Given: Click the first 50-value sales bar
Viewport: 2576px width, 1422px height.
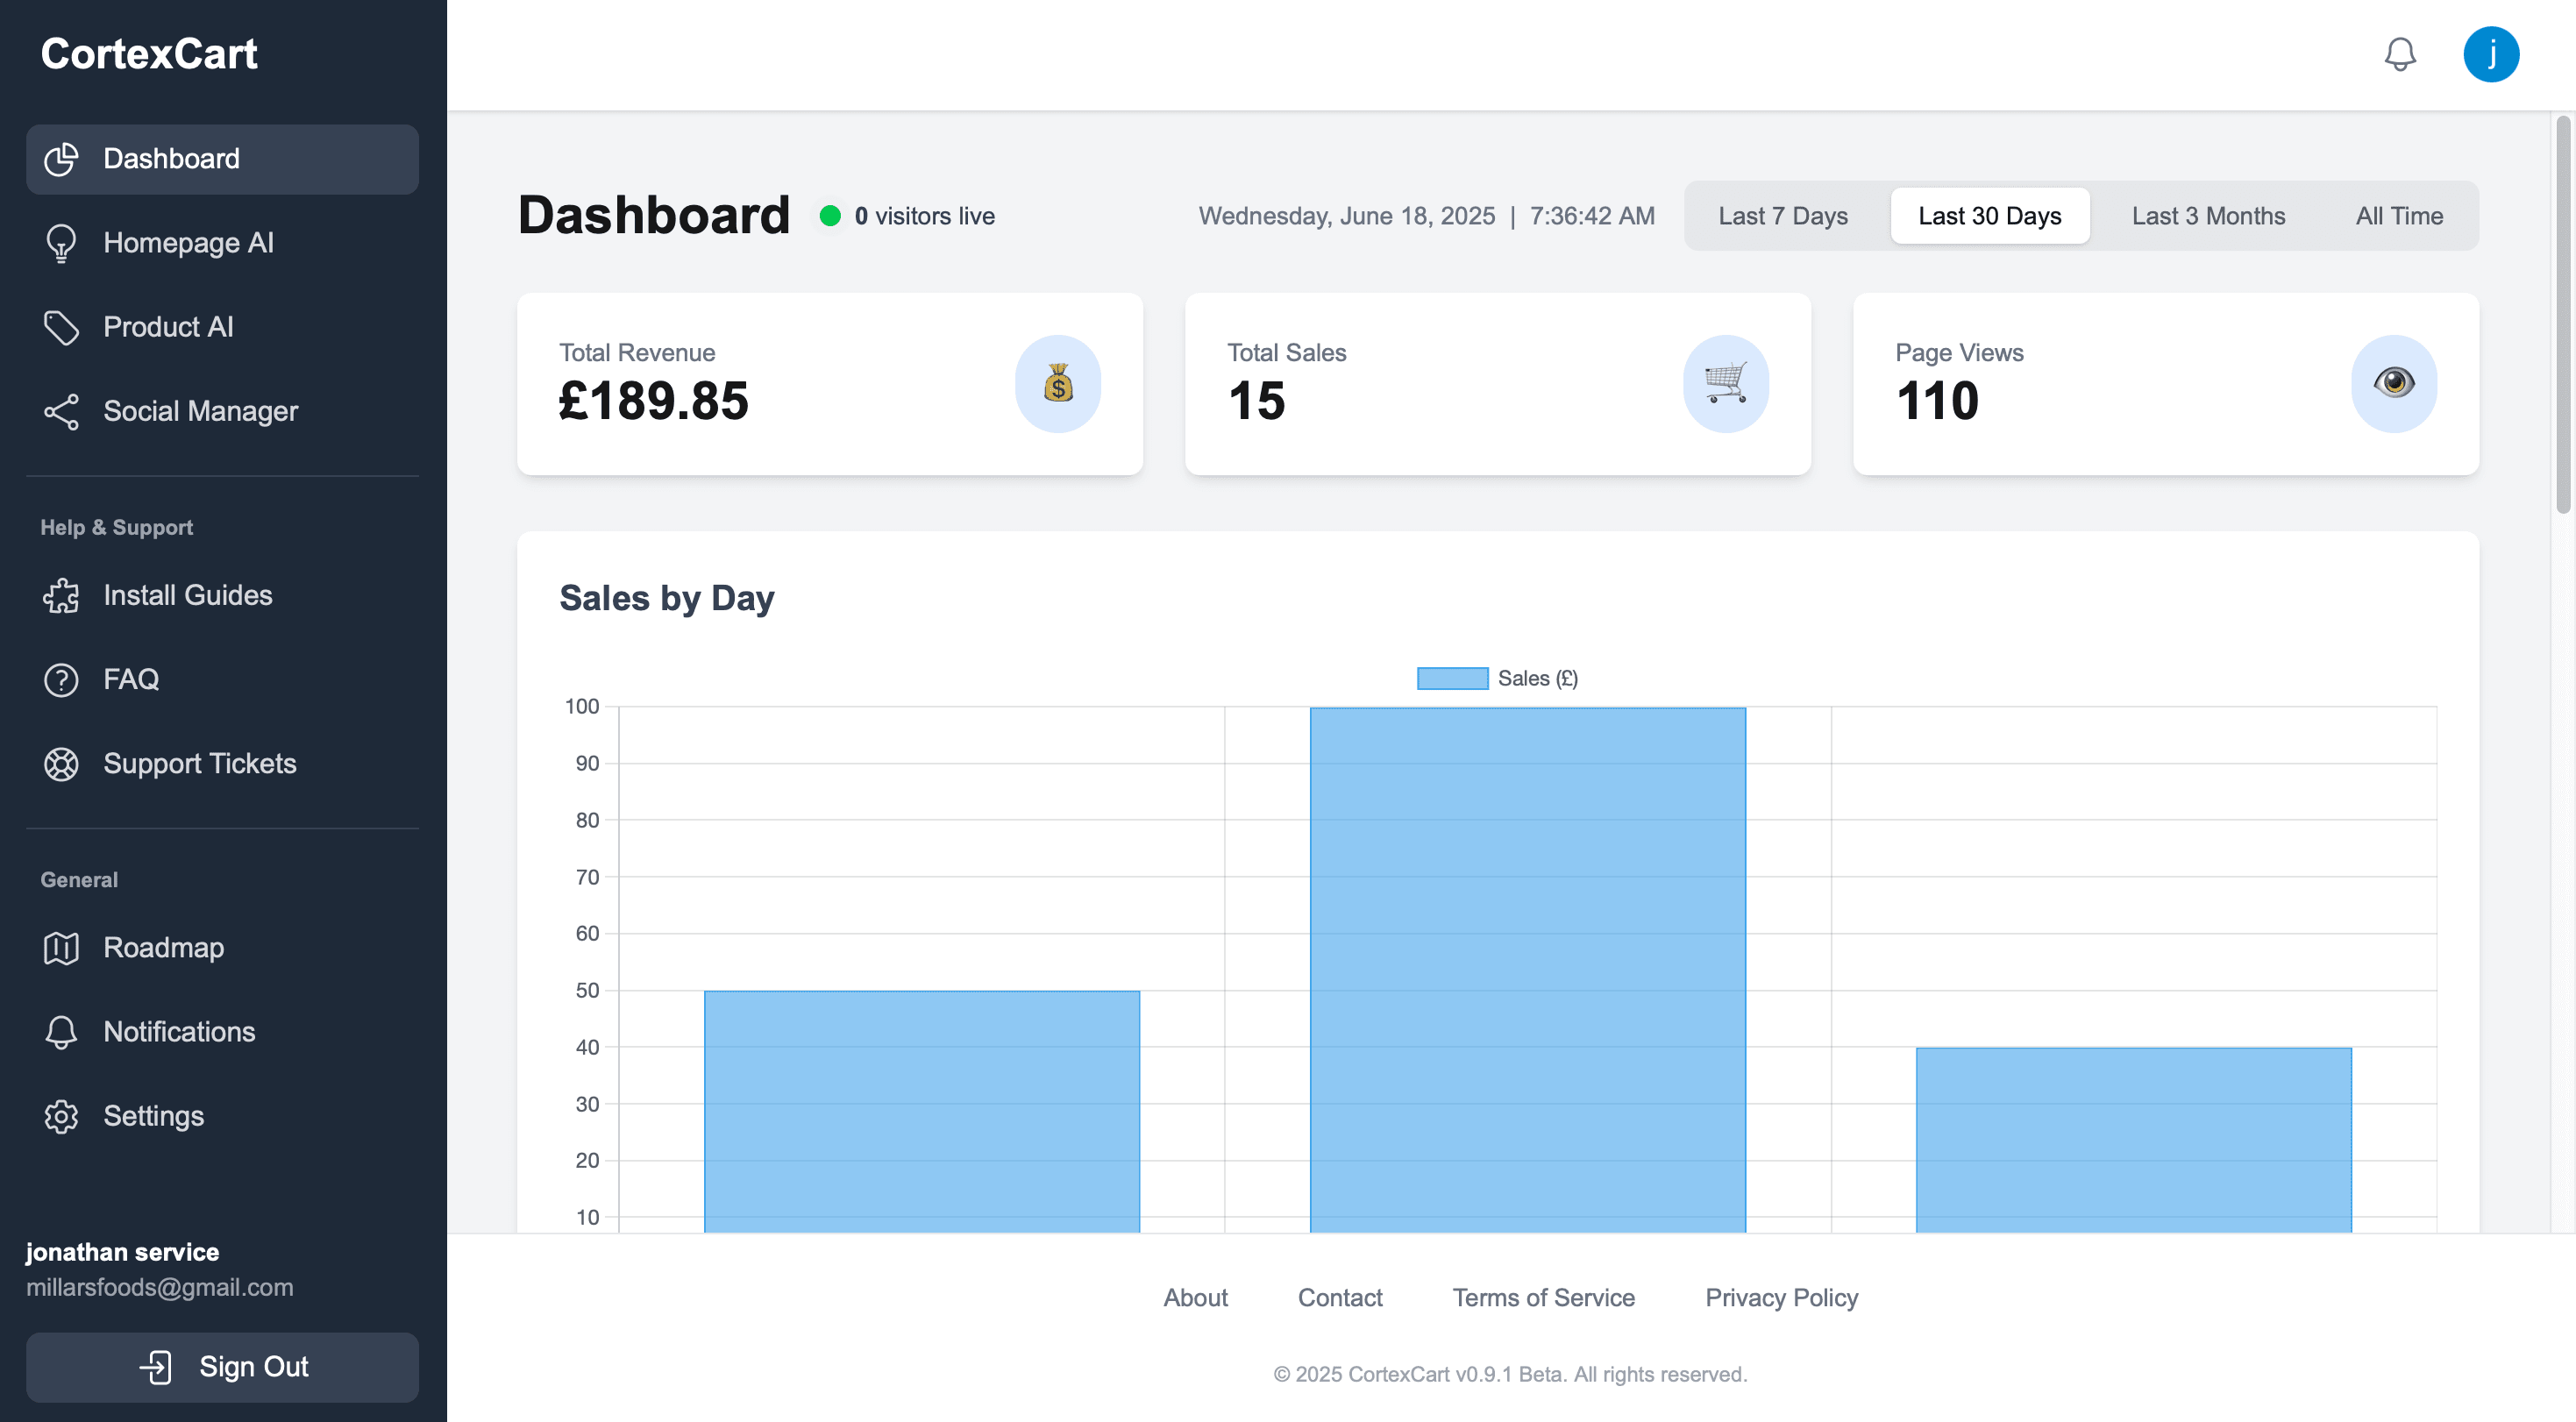Looking at the screenshot, I should click(x=922, y=1111).
